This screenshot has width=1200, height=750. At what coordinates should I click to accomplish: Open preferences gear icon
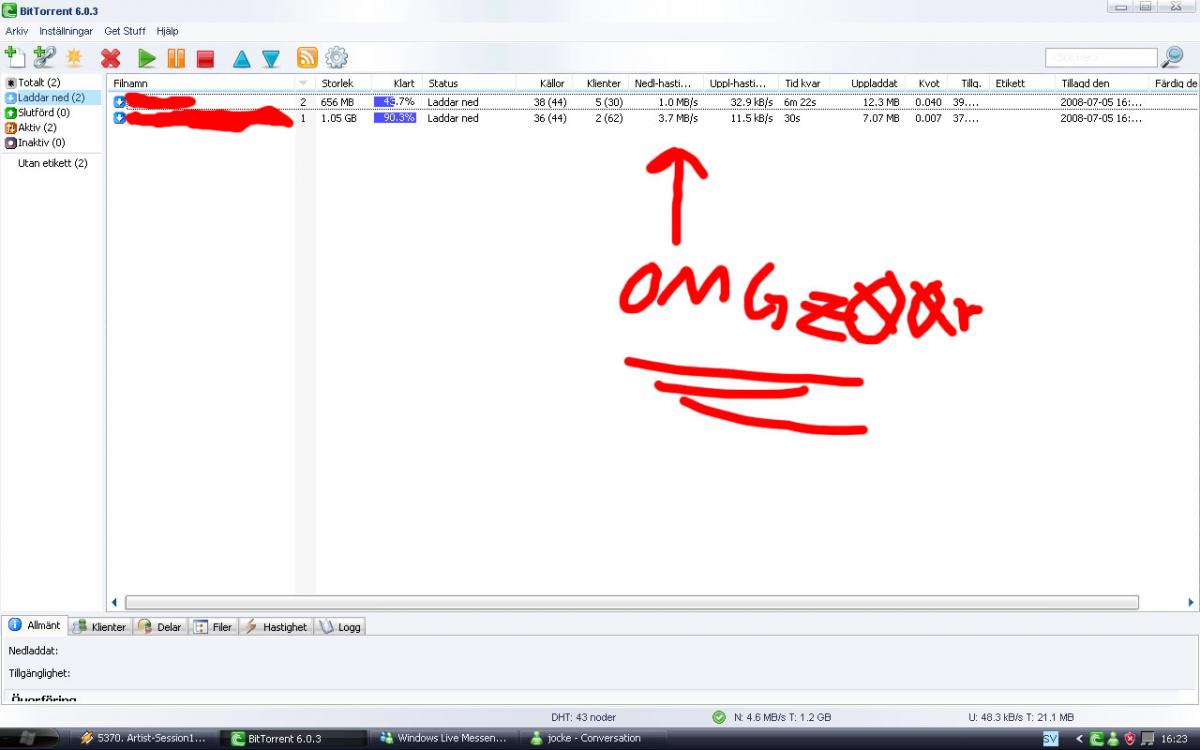pyautogui.click(x=337, y=58)
